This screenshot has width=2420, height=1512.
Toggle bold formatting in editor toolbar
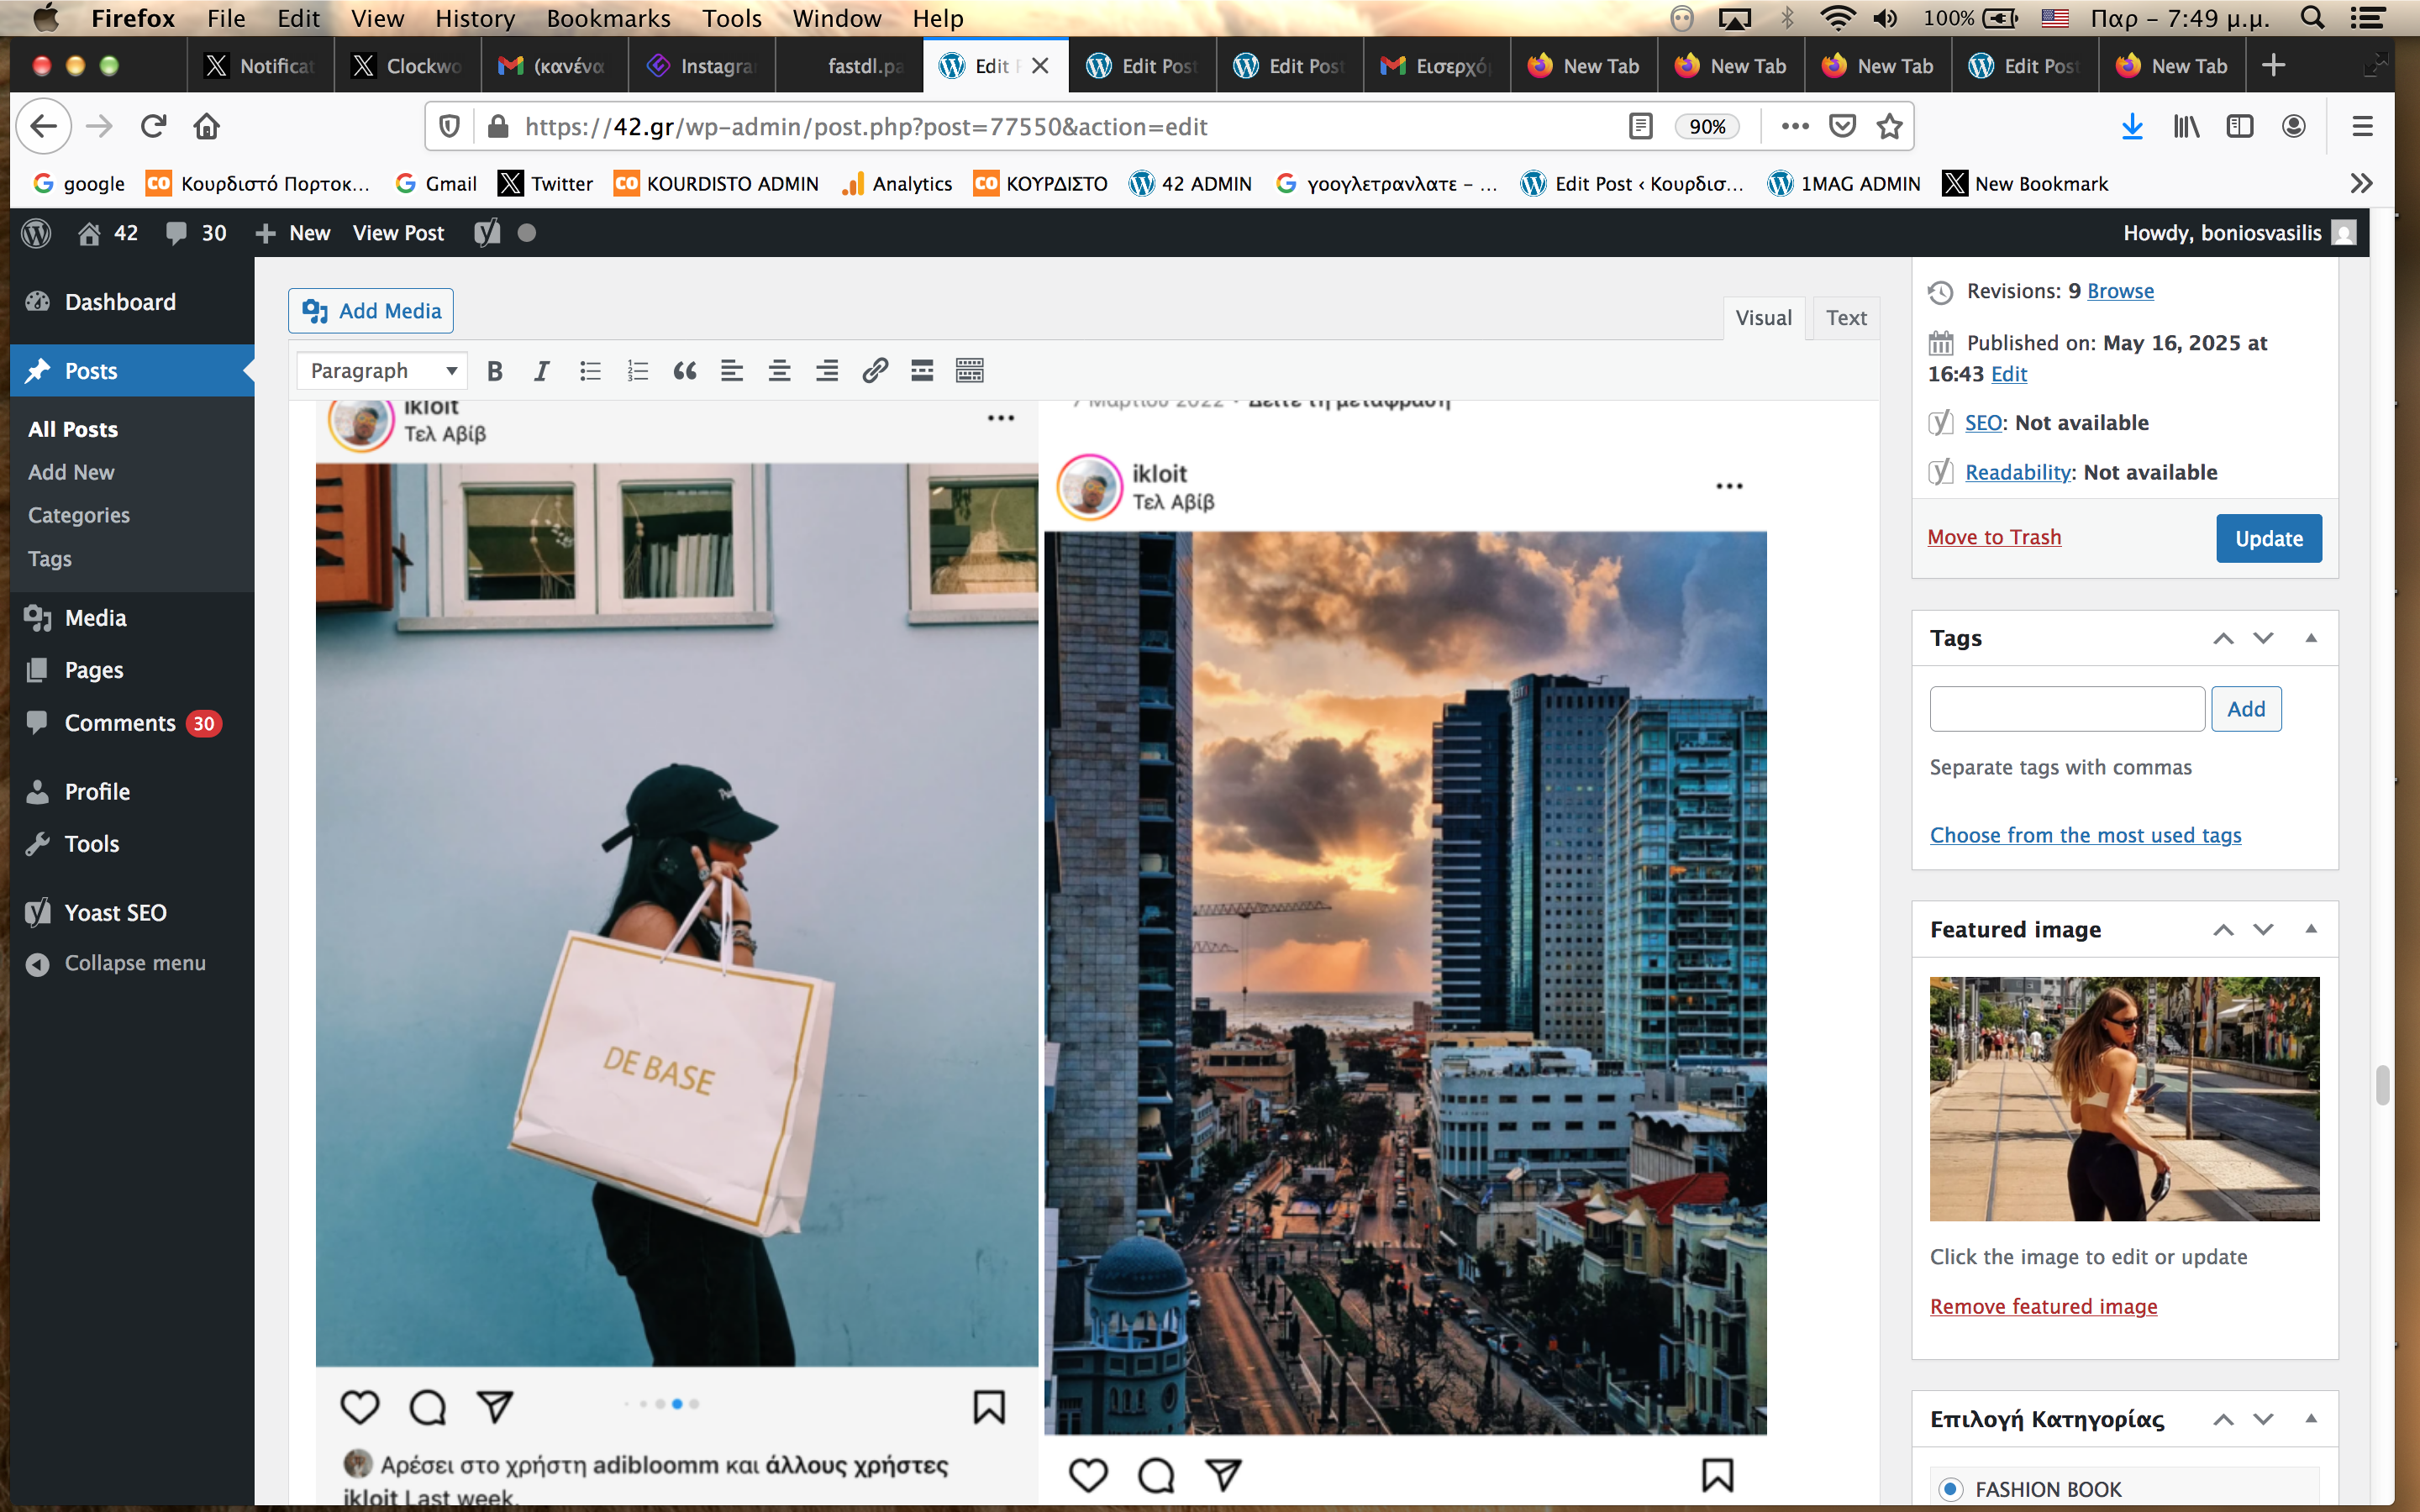tap(494, 371)
